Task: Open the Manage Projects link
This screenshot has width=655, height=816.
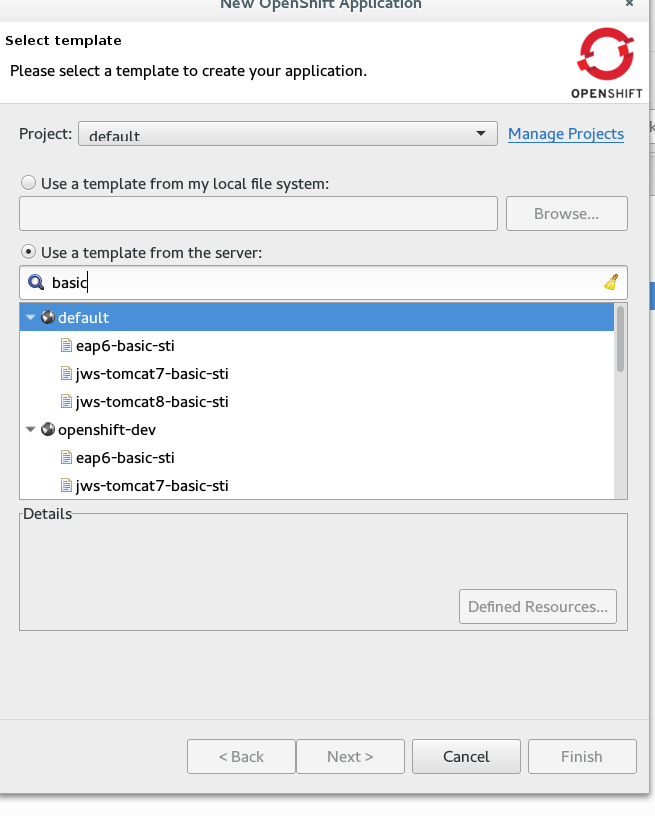Action: [565, 134]
